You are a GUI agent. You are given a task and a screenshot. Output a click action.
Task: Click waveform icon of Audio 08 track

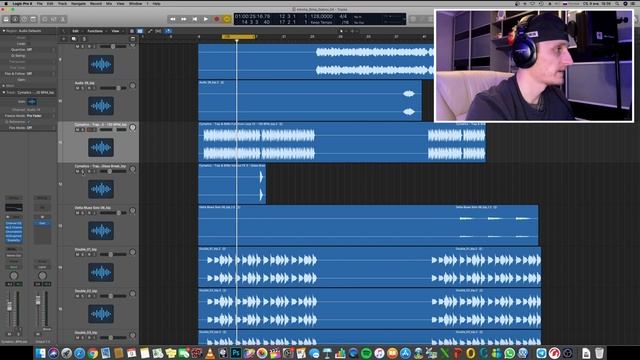(x=101, y=106)
